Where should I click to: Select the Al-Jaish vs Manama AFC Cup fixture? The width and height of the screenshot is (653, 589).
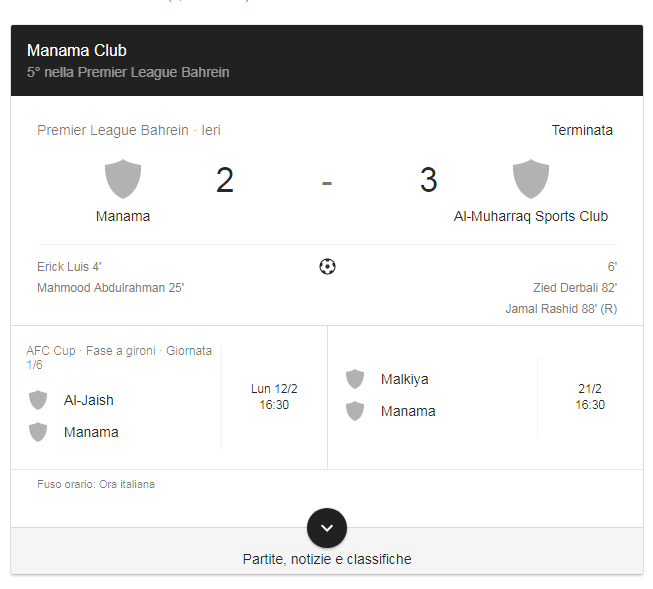pyautogui.click(x=169, y=397)
